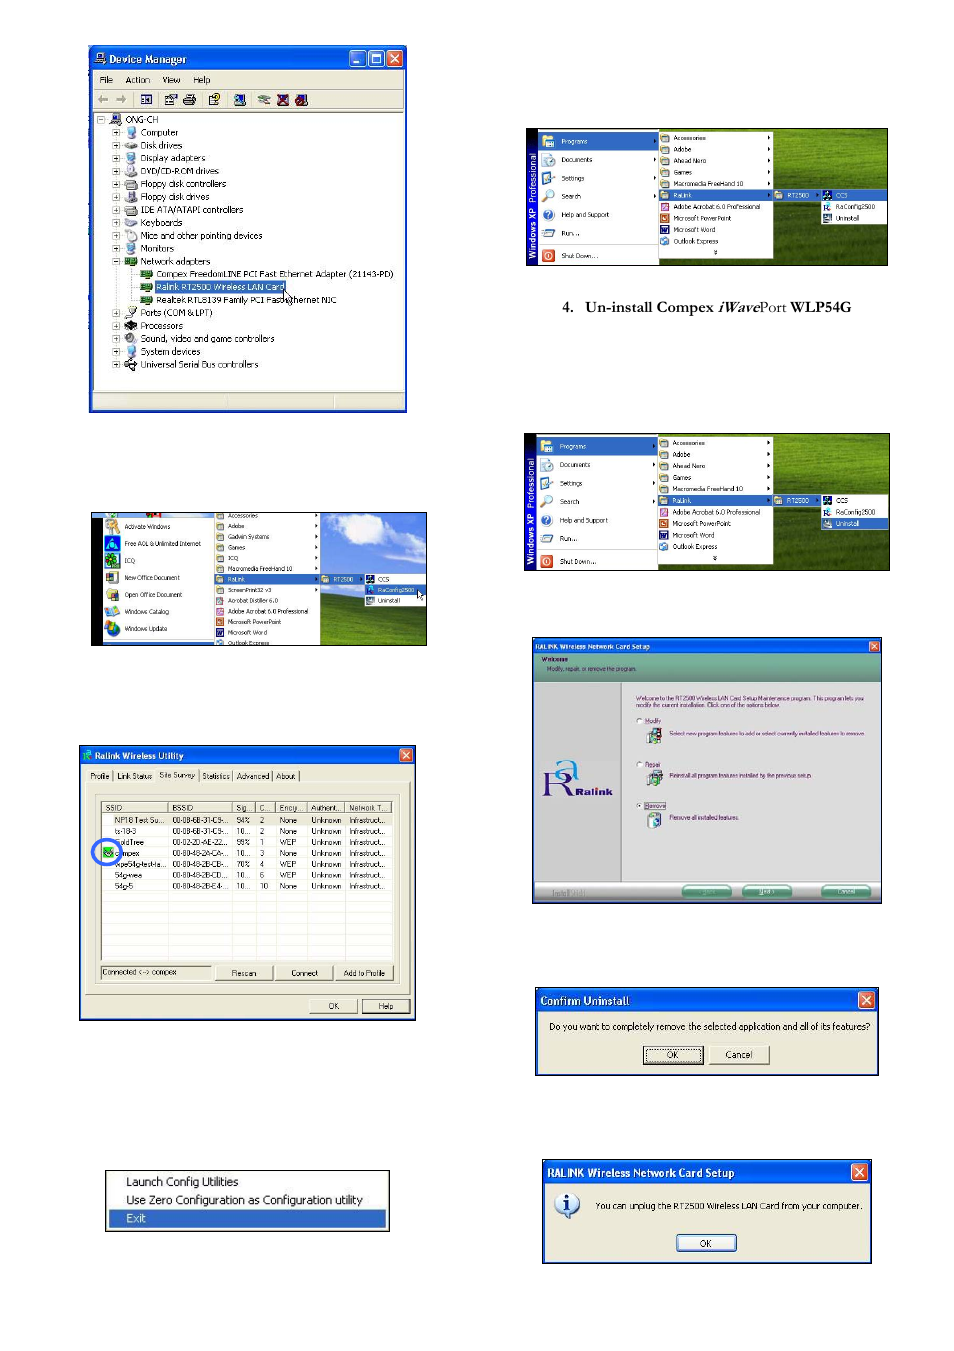Click the SSID column header

pyautogui.click(x=135, y=807)
